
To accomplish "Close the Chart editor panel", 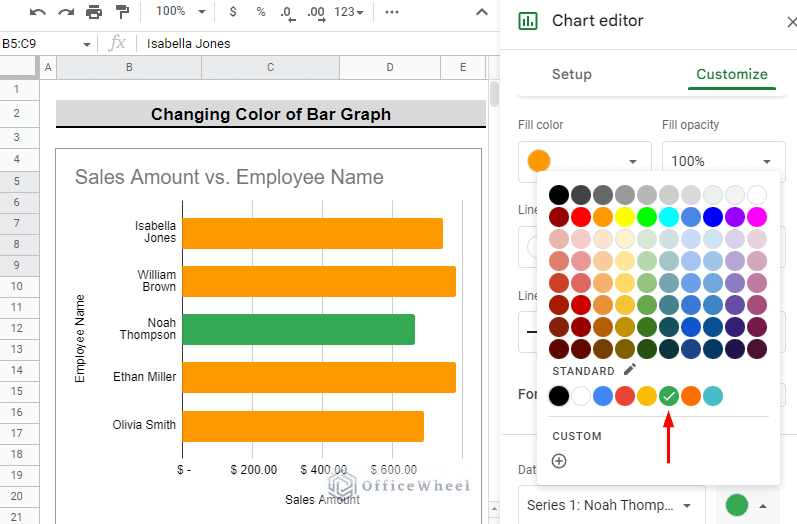I will pyautogui.click(x=791, y=22).
